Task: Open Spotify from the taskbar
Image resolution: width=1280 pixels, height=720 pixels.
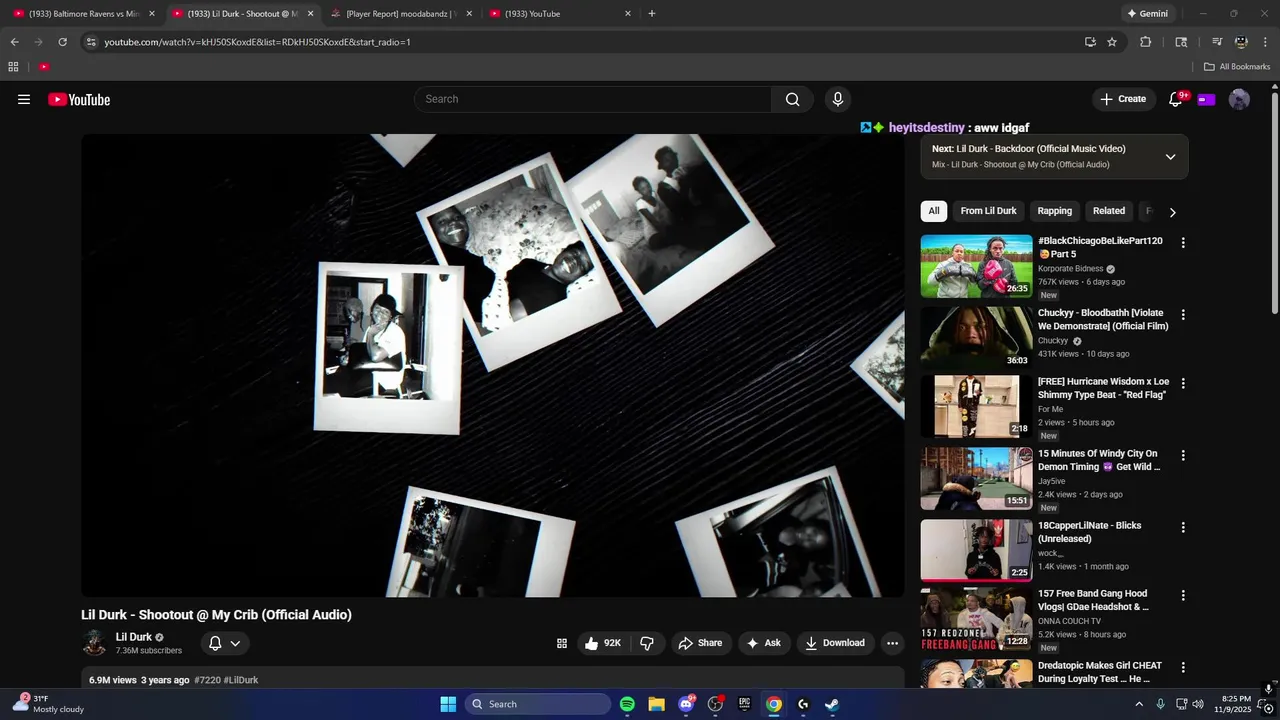Action: point(627,704)
